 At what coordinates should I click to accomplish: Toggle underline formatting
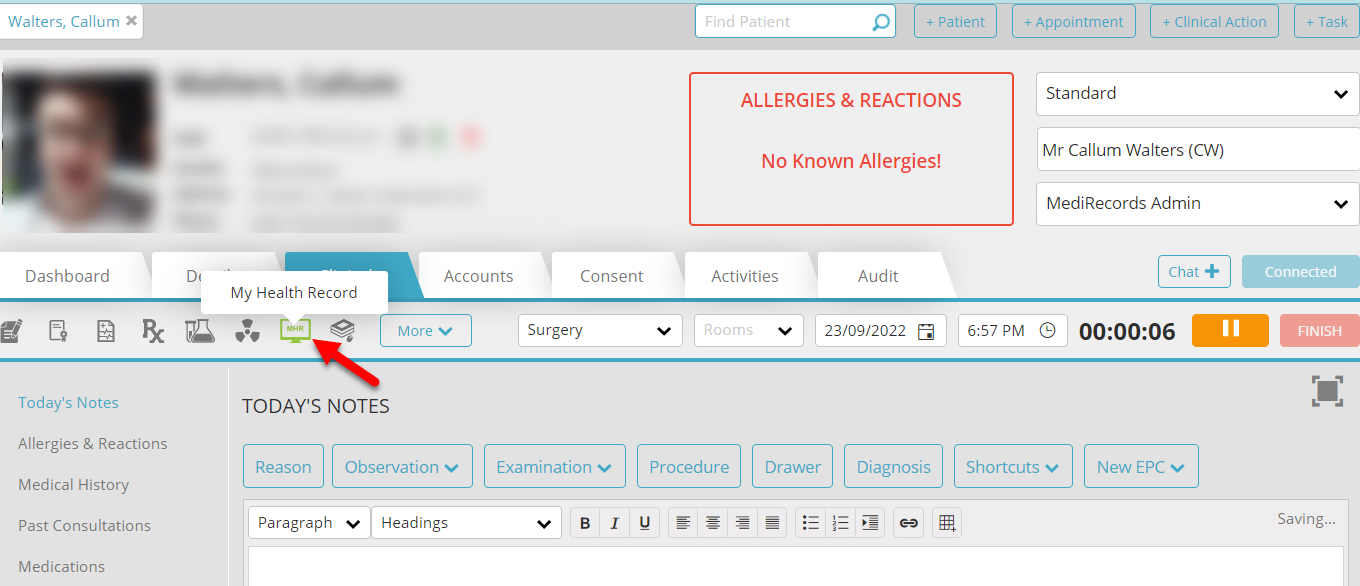click(644, 522)
